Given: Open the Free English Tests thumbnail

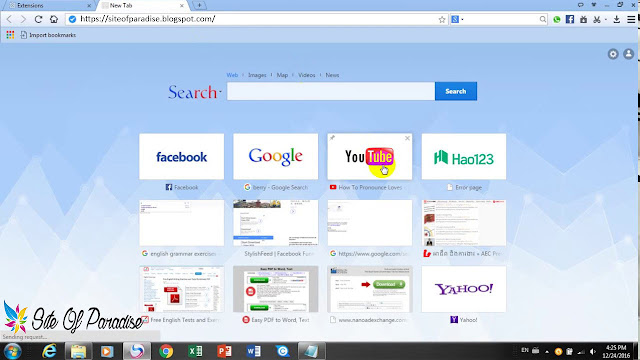Looking at the screenshot, I should (x=182, y=289).
